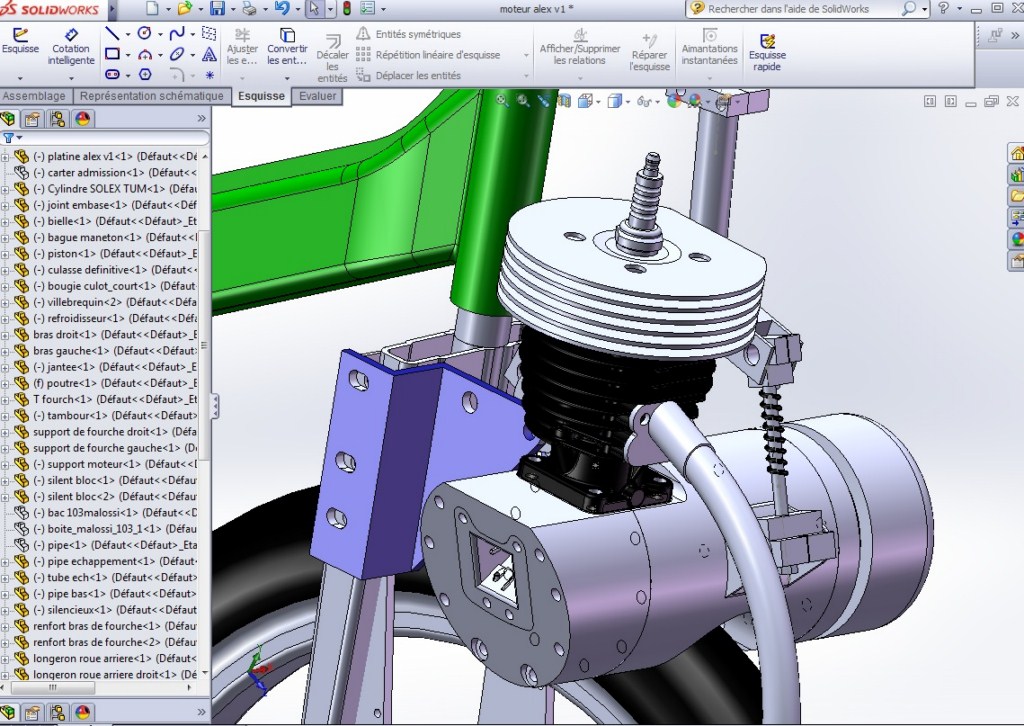This screenshot has height=726, width=1024.
Task: Click the New document icon
Action: pyautogui.click(x=152, y=8)
